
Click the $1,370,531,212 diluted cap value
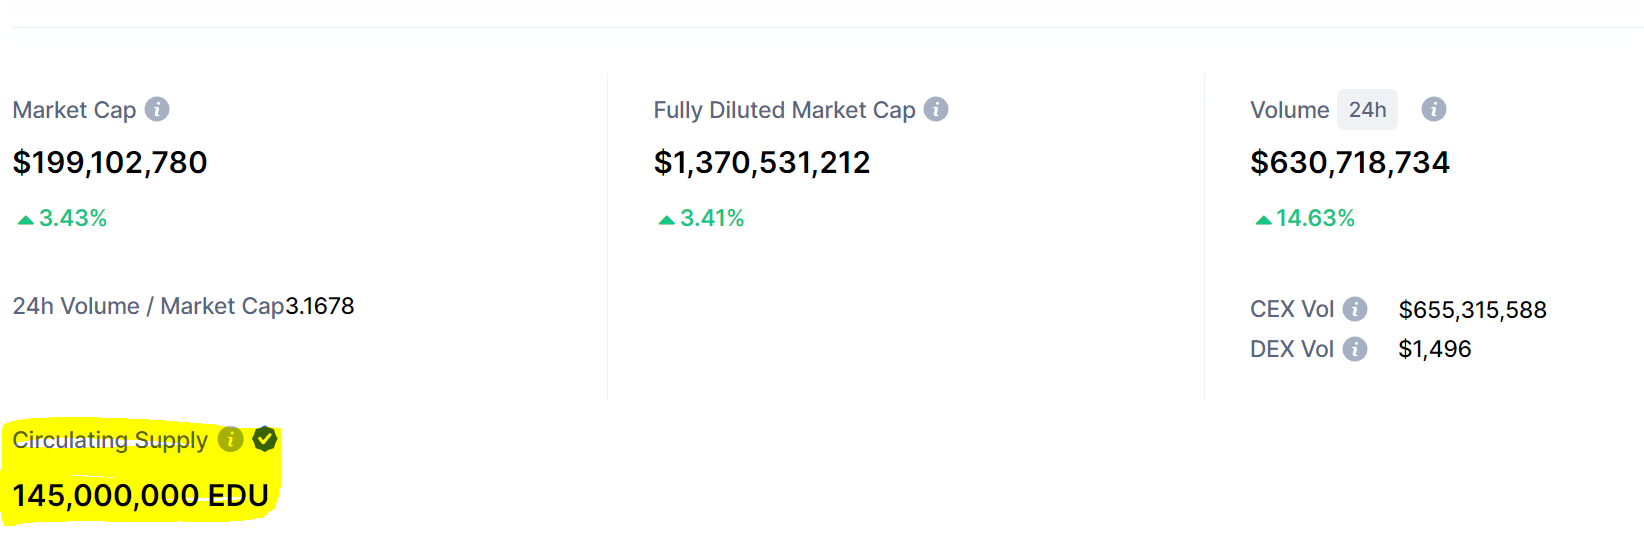click(762, 162)
